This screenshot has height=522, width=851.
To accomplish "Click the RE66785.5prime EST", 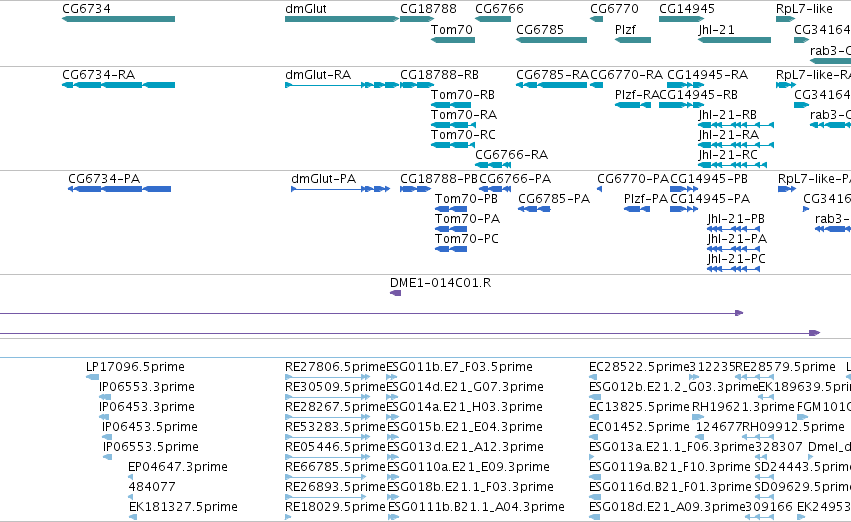I will click(327, 477).
